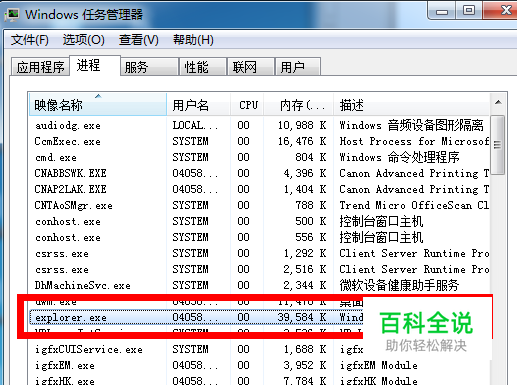Sort by the 描述 column header
This screenshot has height=385, width=517.
coord(412,105)
